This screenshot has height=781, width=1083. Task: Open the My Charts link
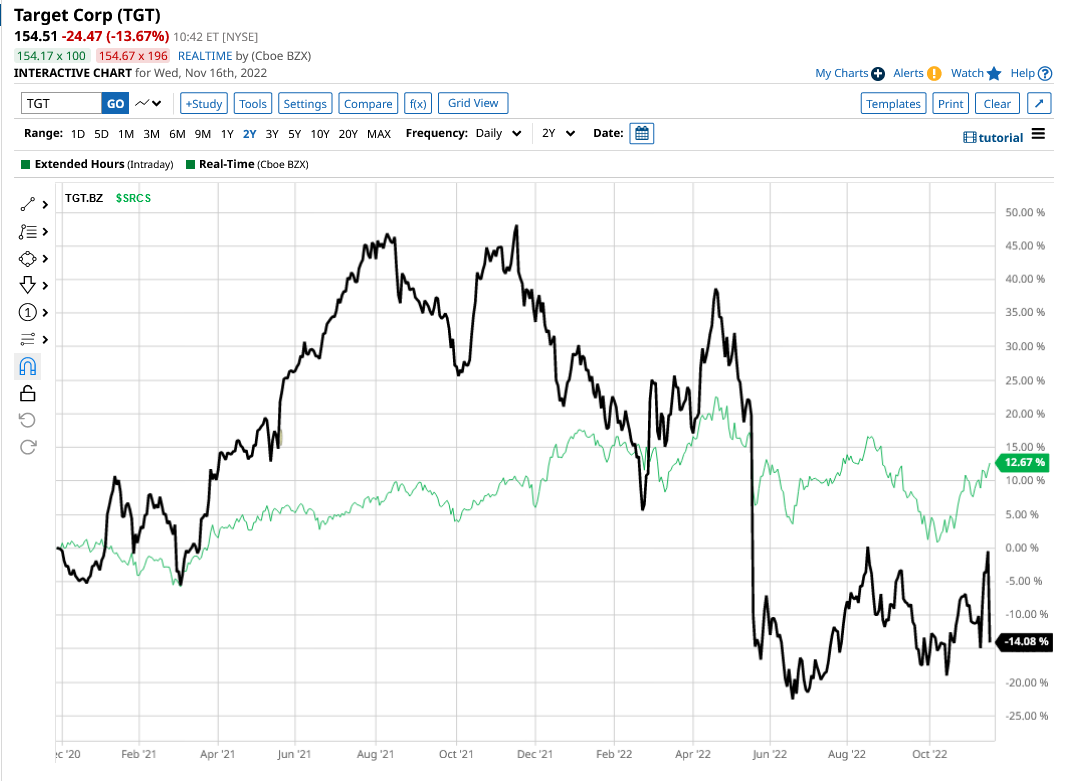(841, 73)
